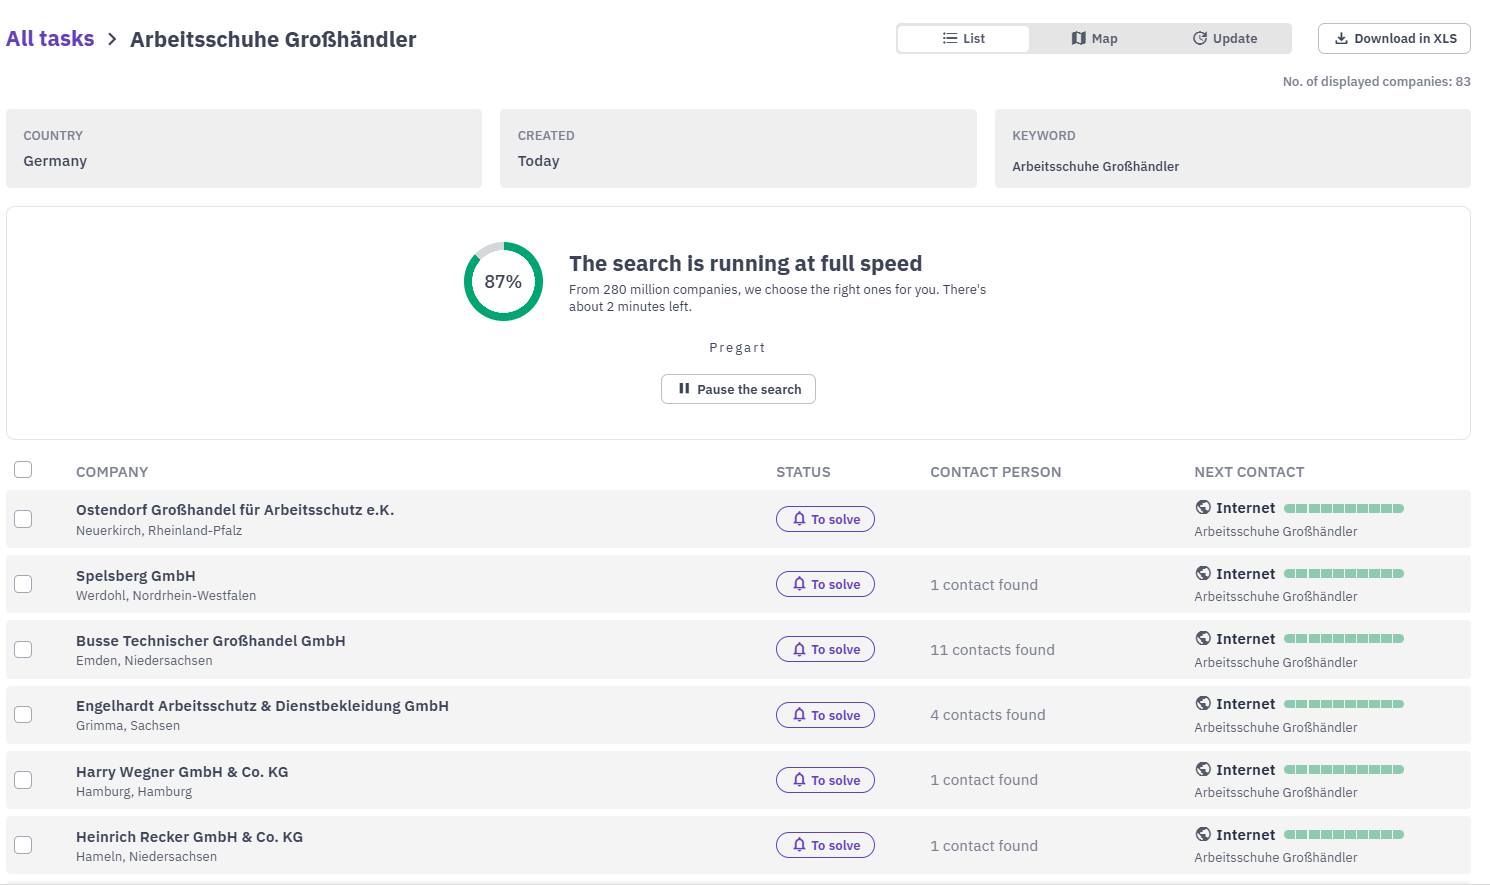Screen dimensions: 1490x885
Task: Click the Germany country value
Action: [55, 161]
